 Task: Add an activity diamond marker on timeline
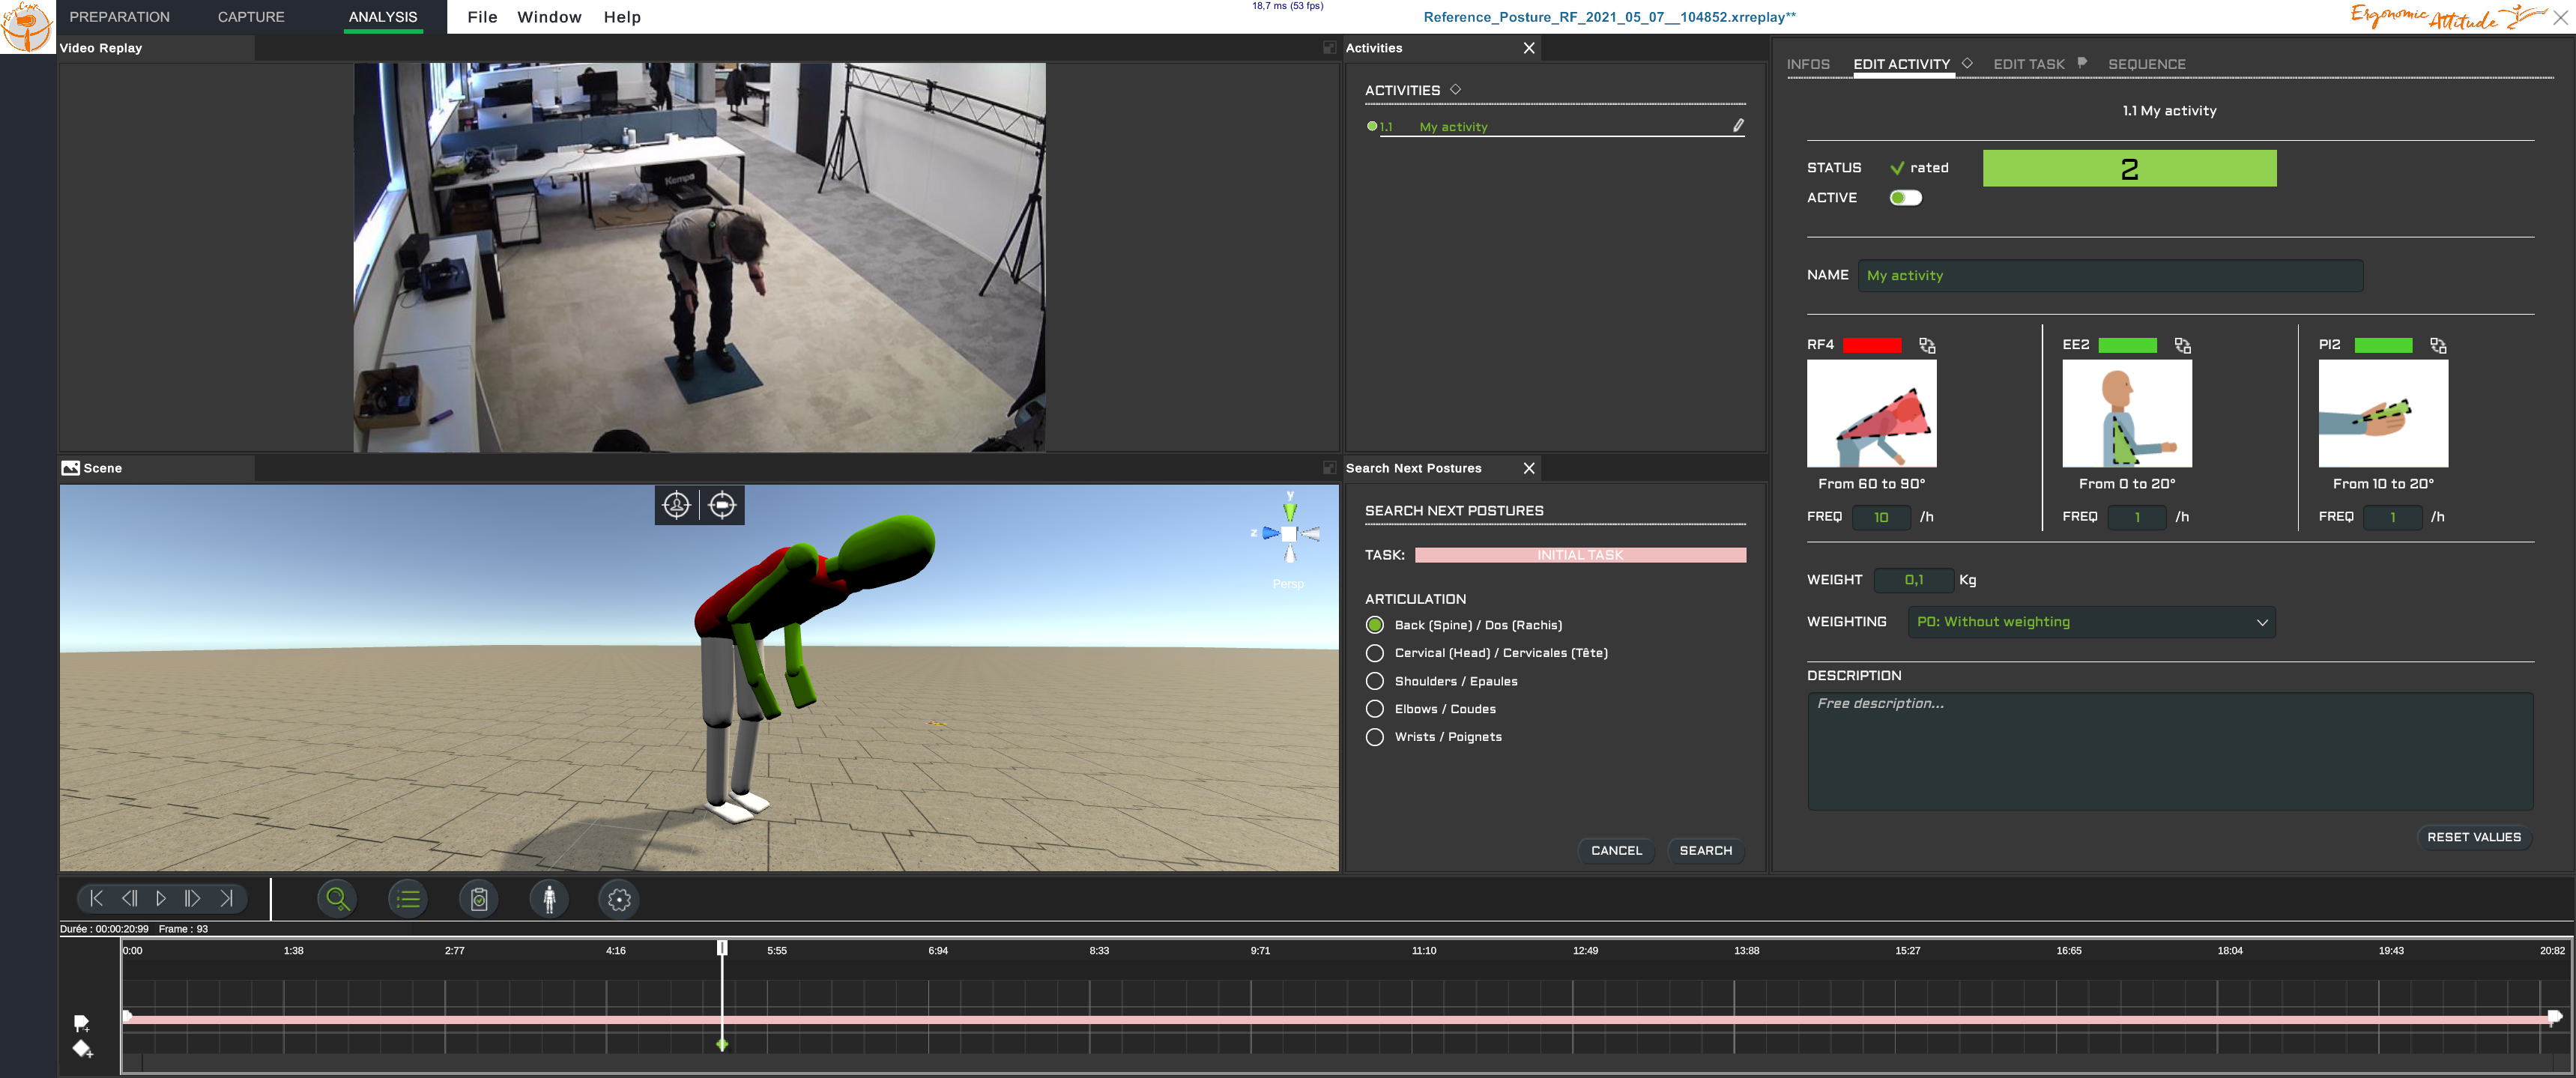tap(82, 1049)
